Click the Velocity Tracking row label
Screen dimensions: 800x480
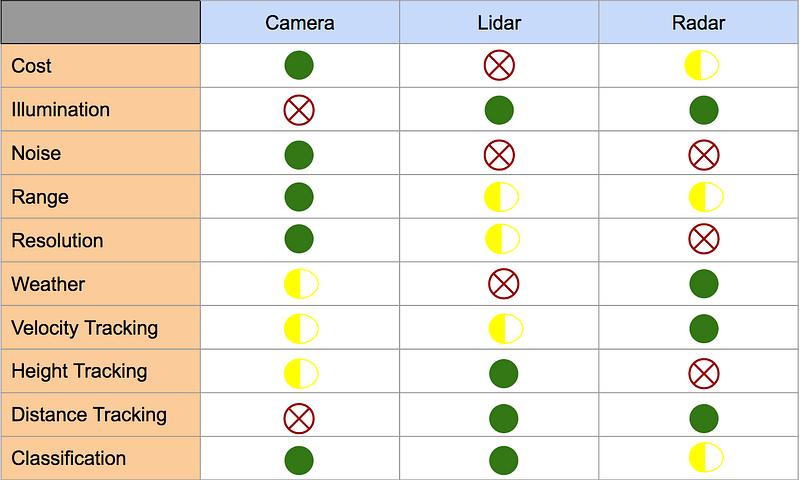(85, 328)
